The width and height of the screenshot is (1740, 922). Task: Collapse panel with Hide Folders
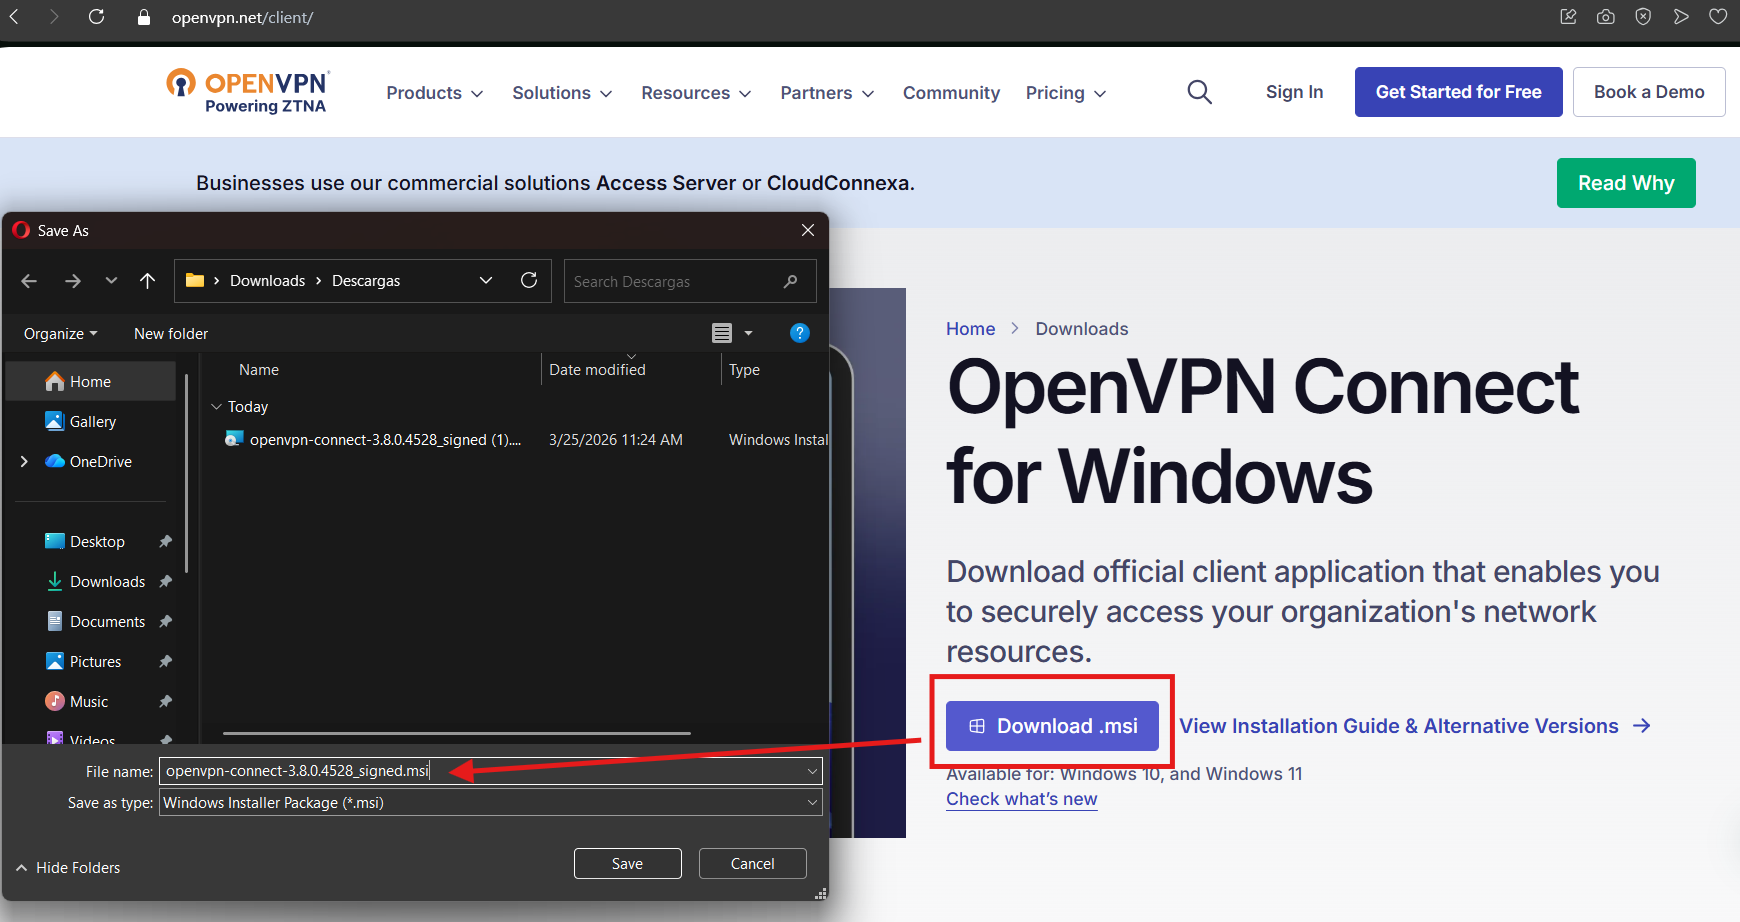coord(68,868)
